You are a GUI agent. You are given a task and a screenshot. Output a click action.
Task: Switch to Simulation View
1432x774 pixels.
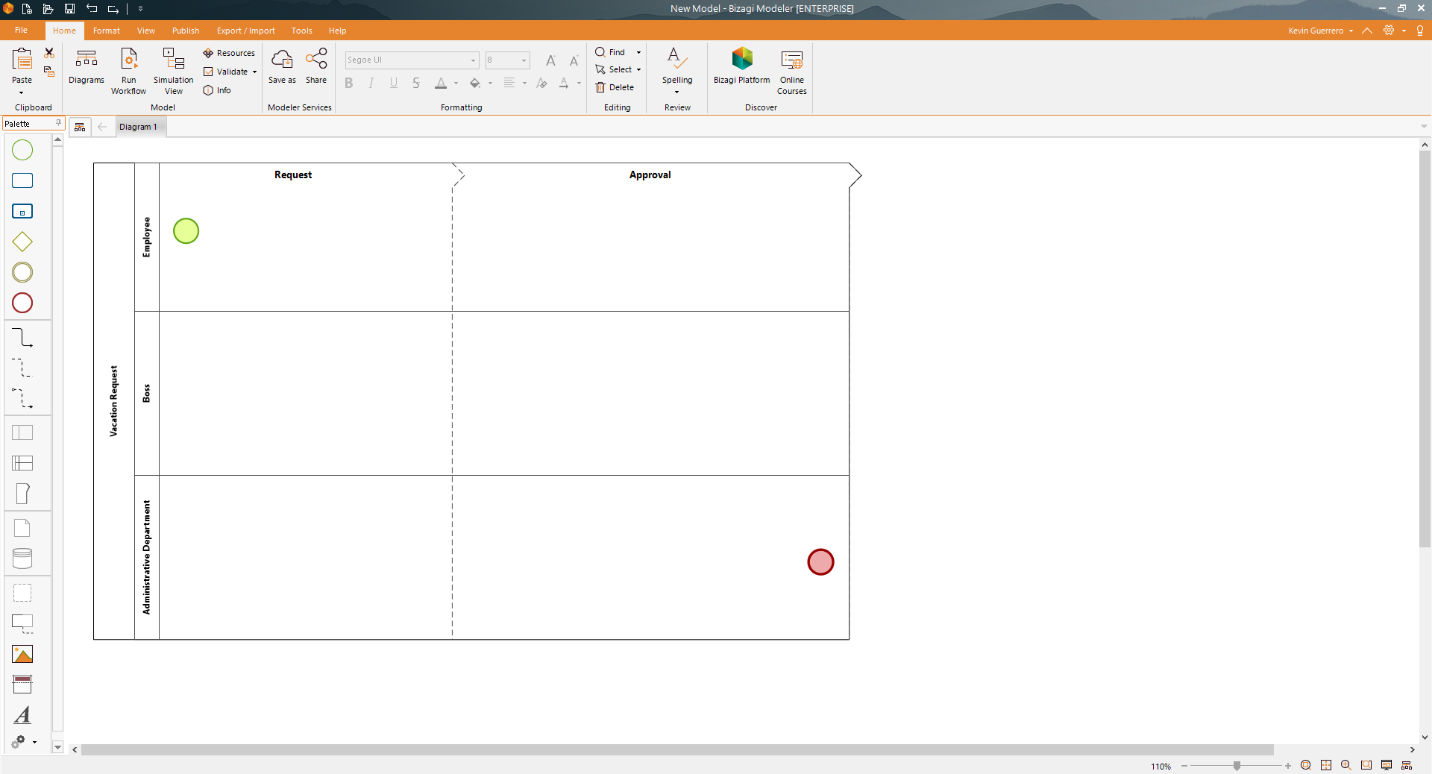pos(173,71)
